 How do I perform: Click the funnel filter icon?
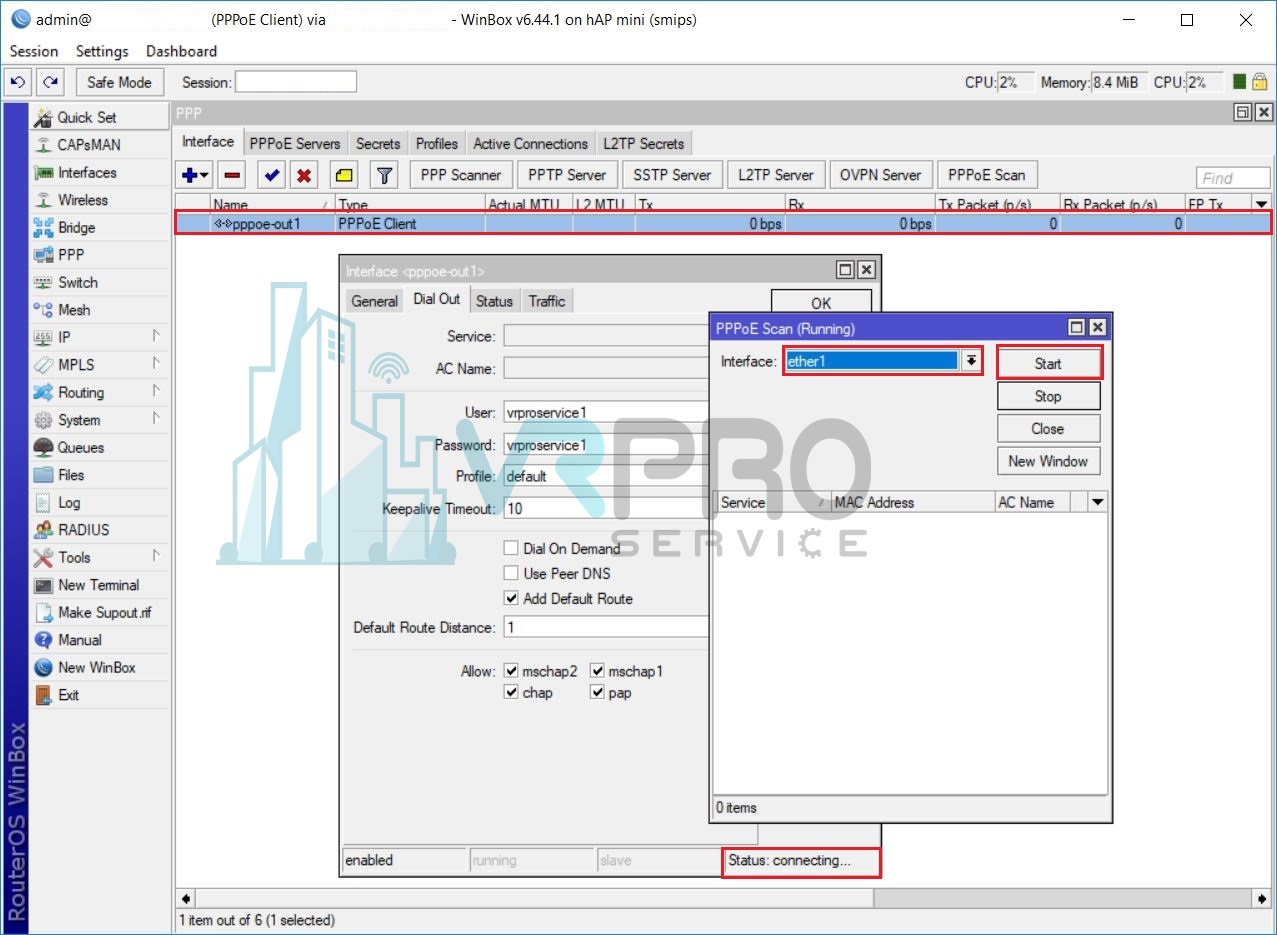point(384,175)
